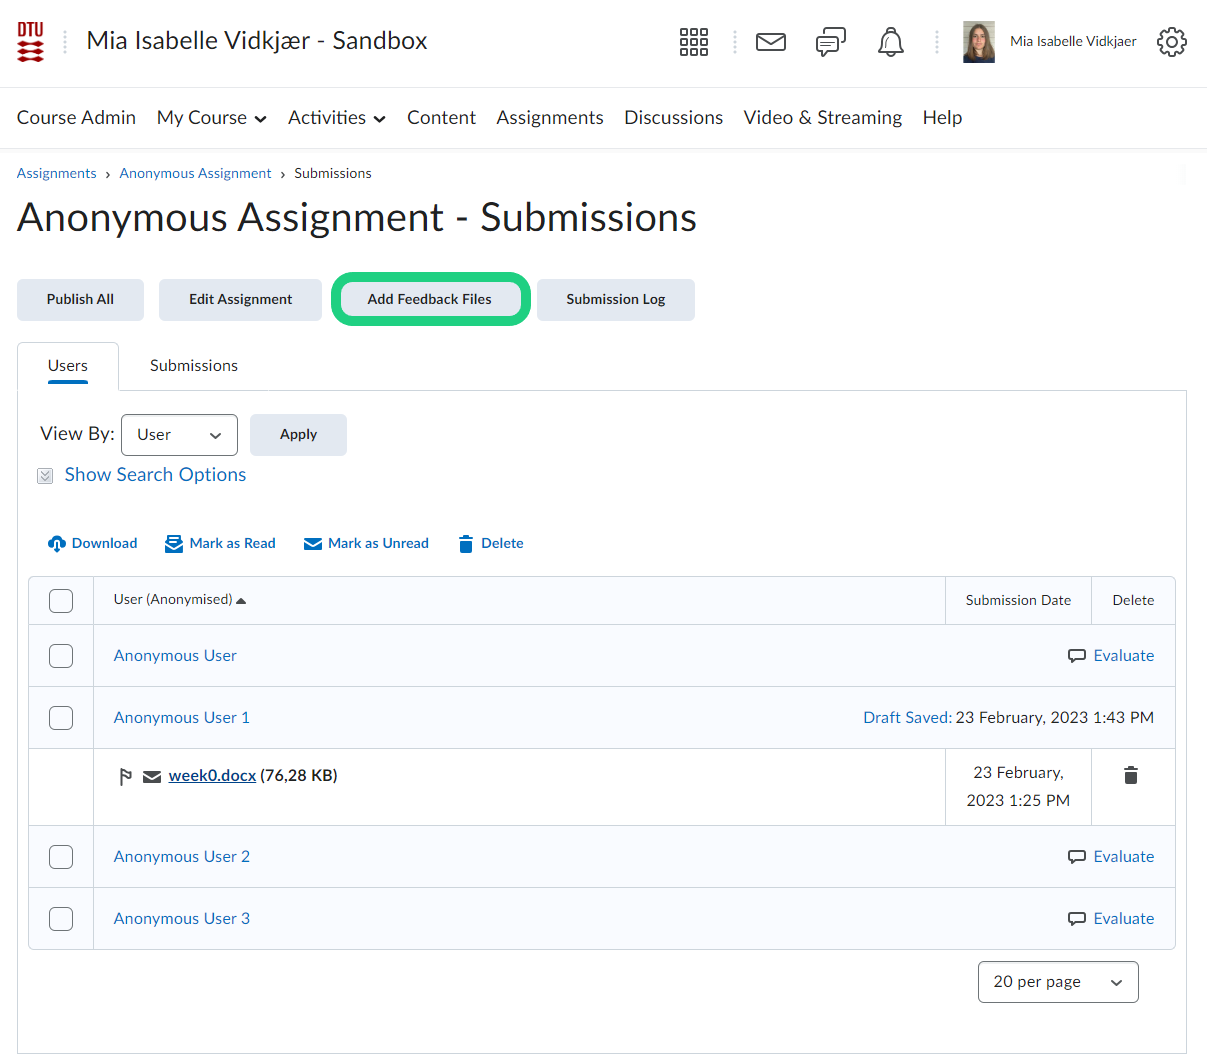Viewport: 1207px width, 1061px height.
Task: Click the trash icon for week0.docx
Action: pyautogui.click(x=1131, y=775)
